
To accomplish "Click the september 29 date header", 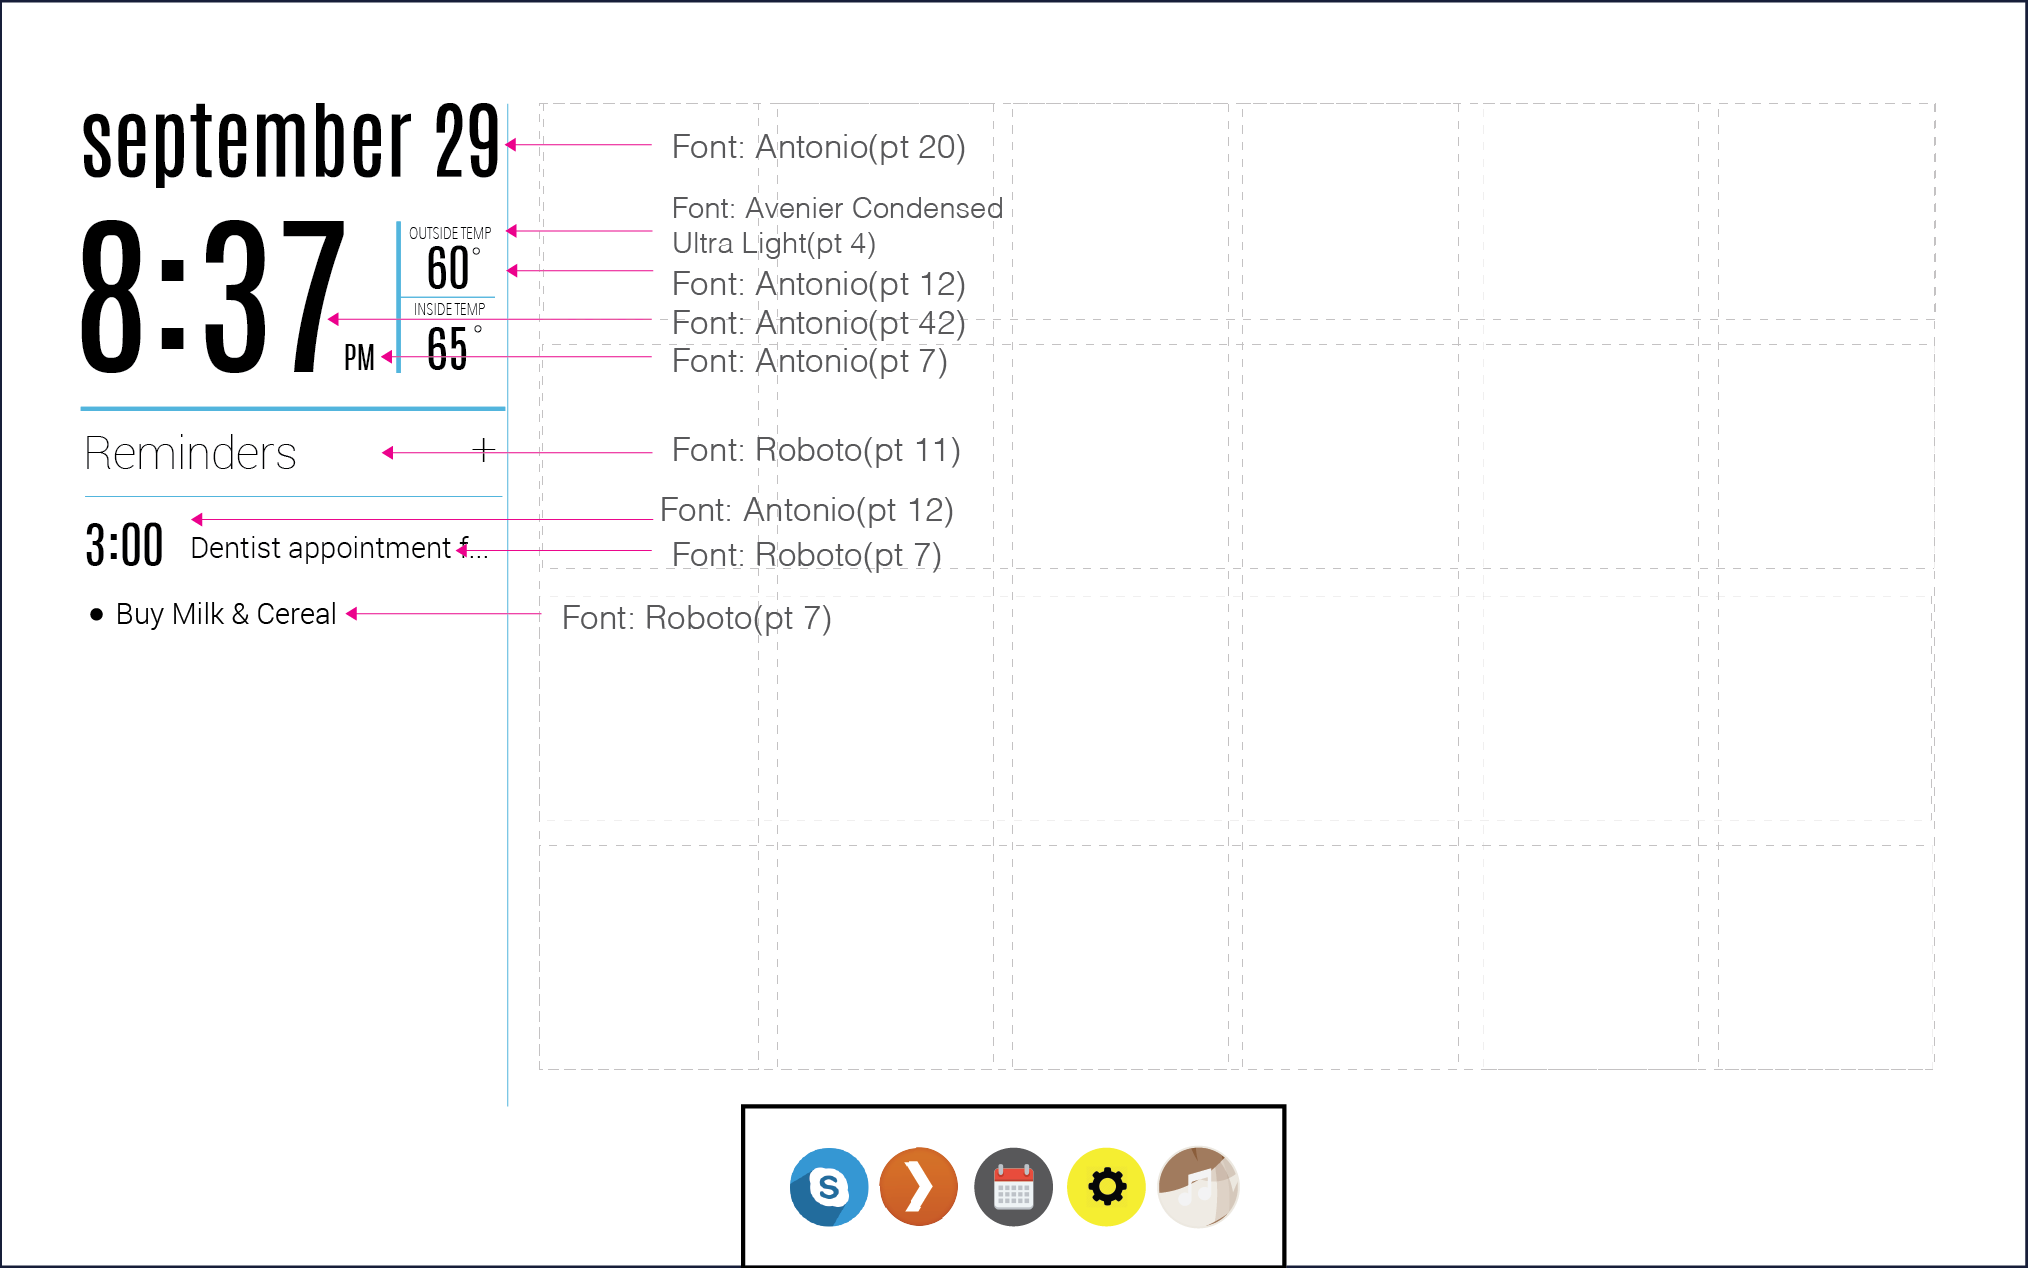I will (290, 140).
